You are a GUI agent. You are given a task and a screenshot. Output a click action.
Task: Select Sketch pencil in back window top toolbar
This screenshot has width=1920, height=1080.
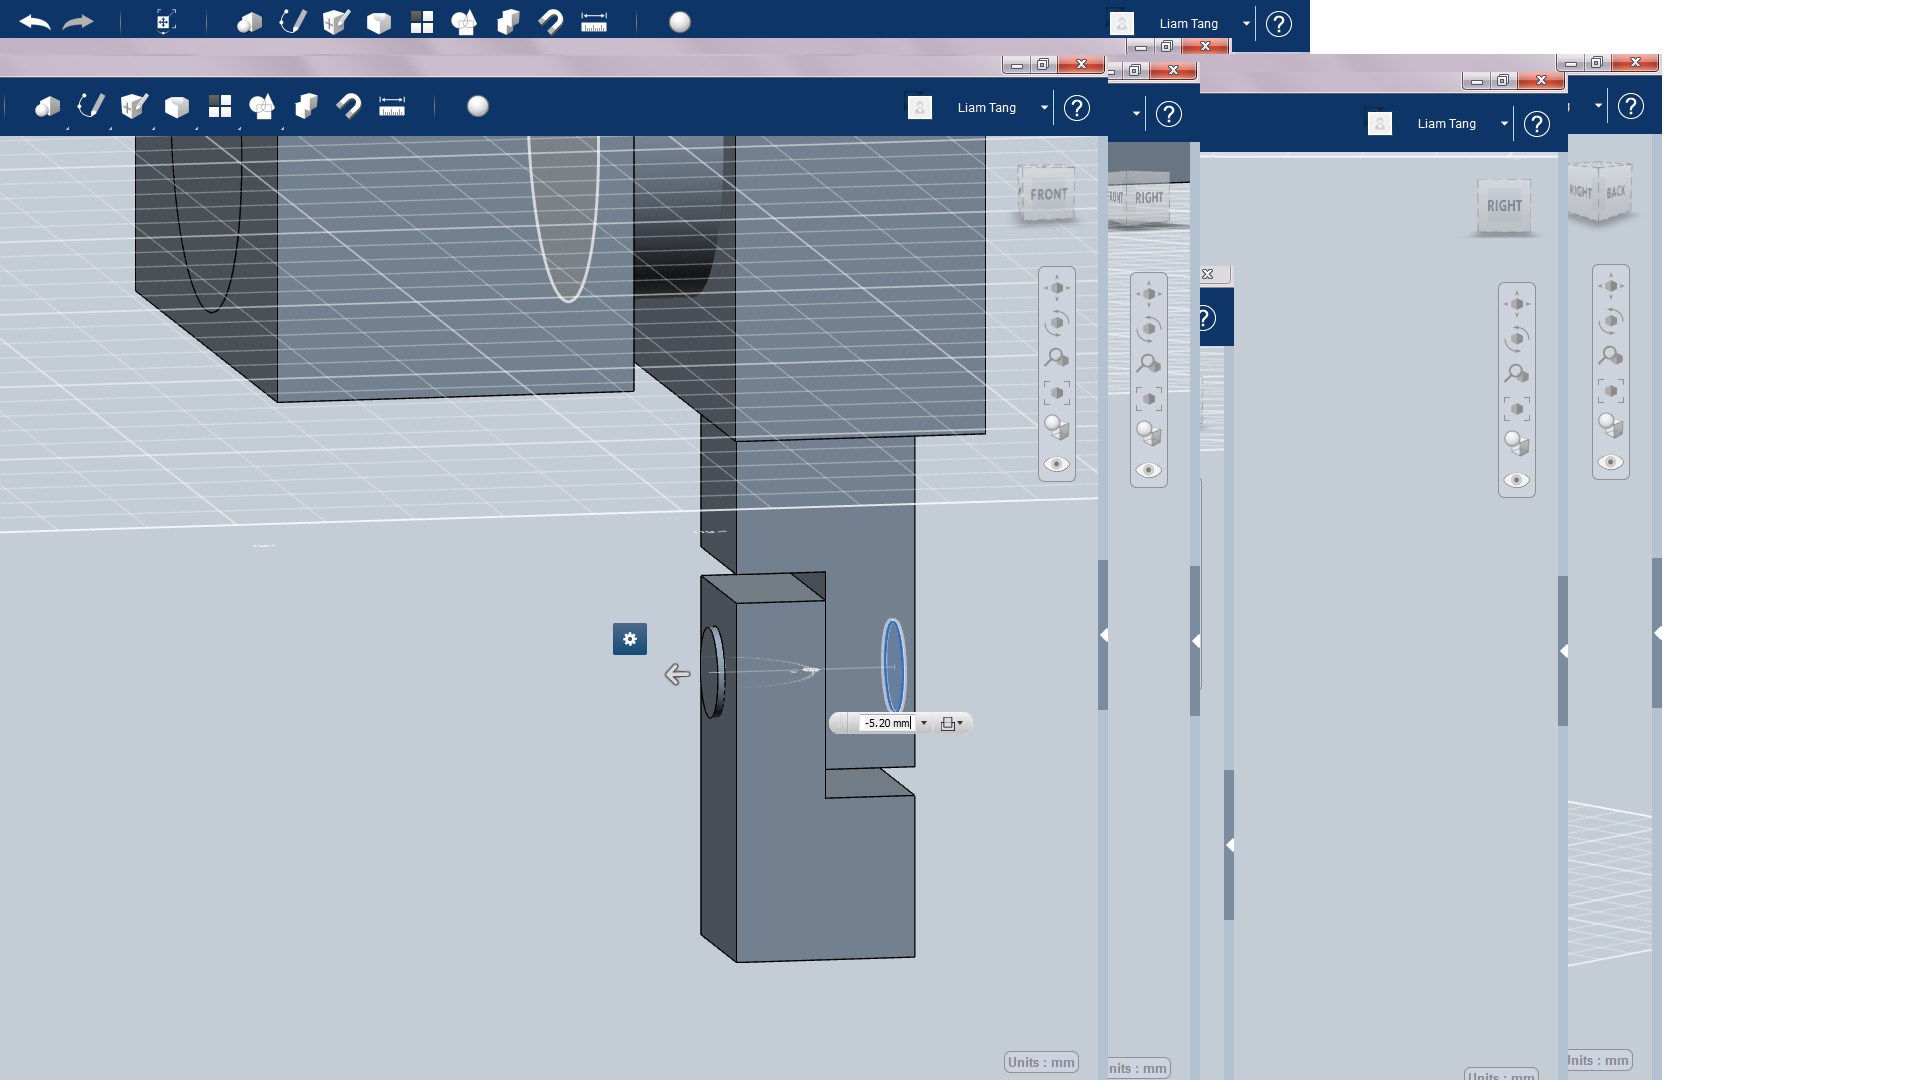click(292, 22)
